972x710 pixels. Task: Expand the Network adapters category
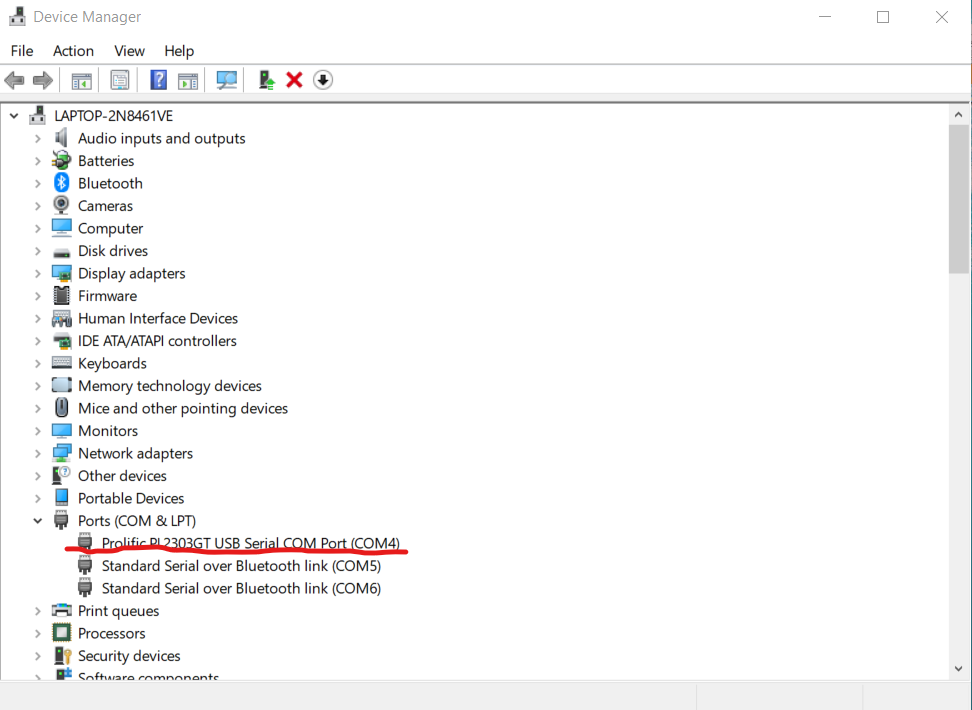pos(38,453)
